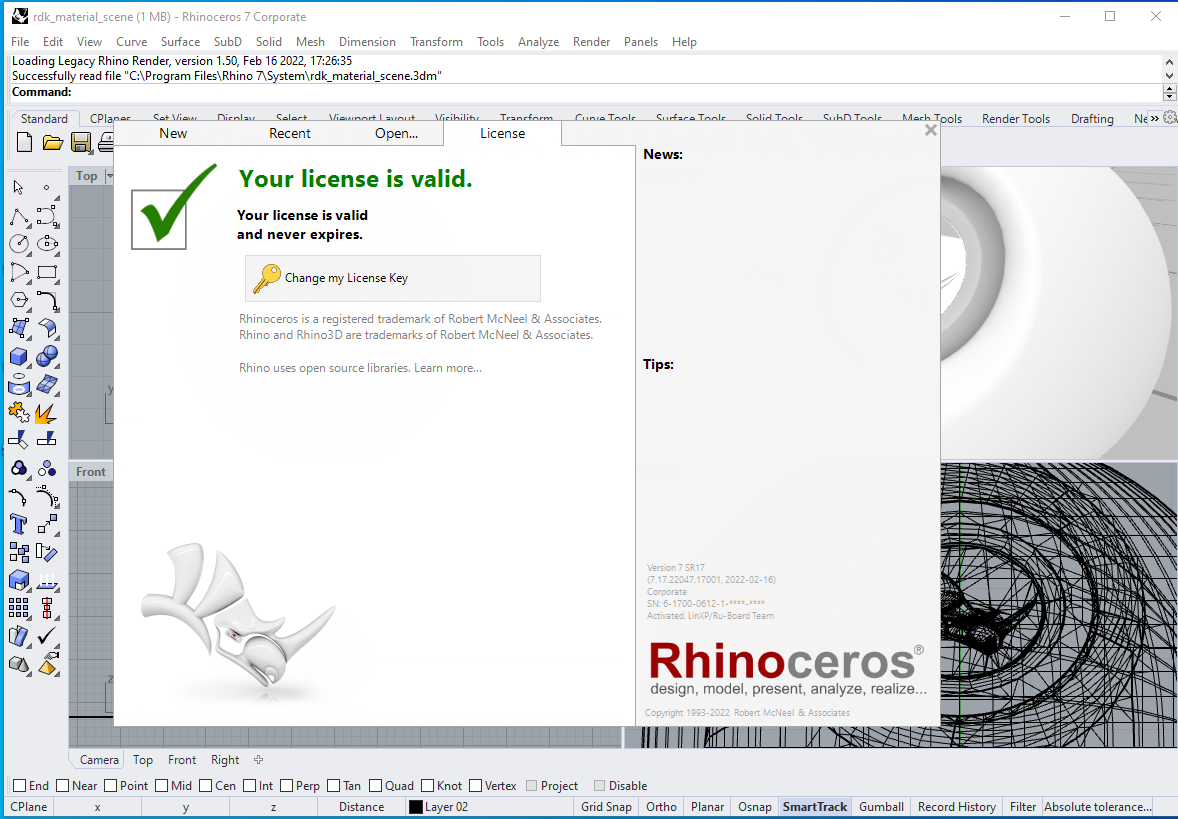Select the Text object T tool
The height and width of the screenshot is (819, 1178).
pos(19,524)
